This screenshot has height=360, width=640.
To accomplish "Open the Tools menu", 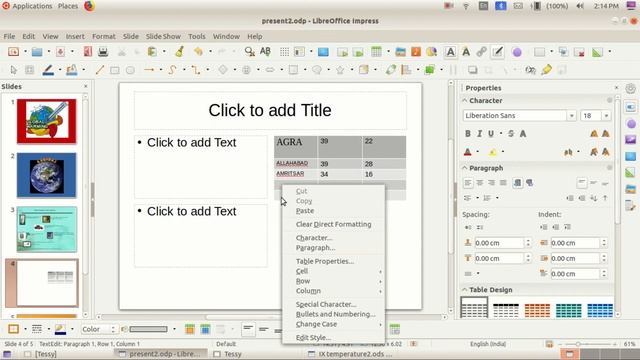I will 197,36.
